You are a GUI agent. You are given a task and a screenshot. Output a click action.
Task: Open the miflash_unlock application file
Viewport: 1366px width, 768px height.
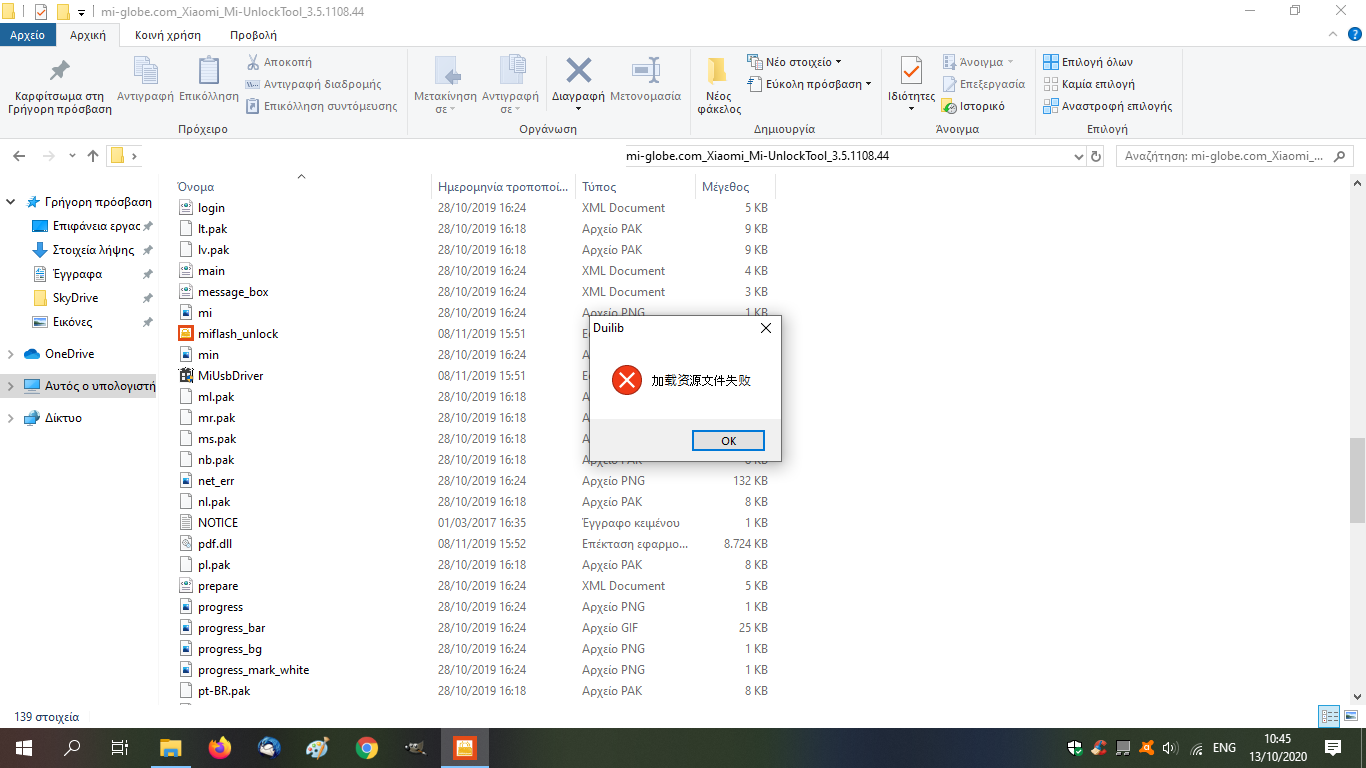pos(238,334)
